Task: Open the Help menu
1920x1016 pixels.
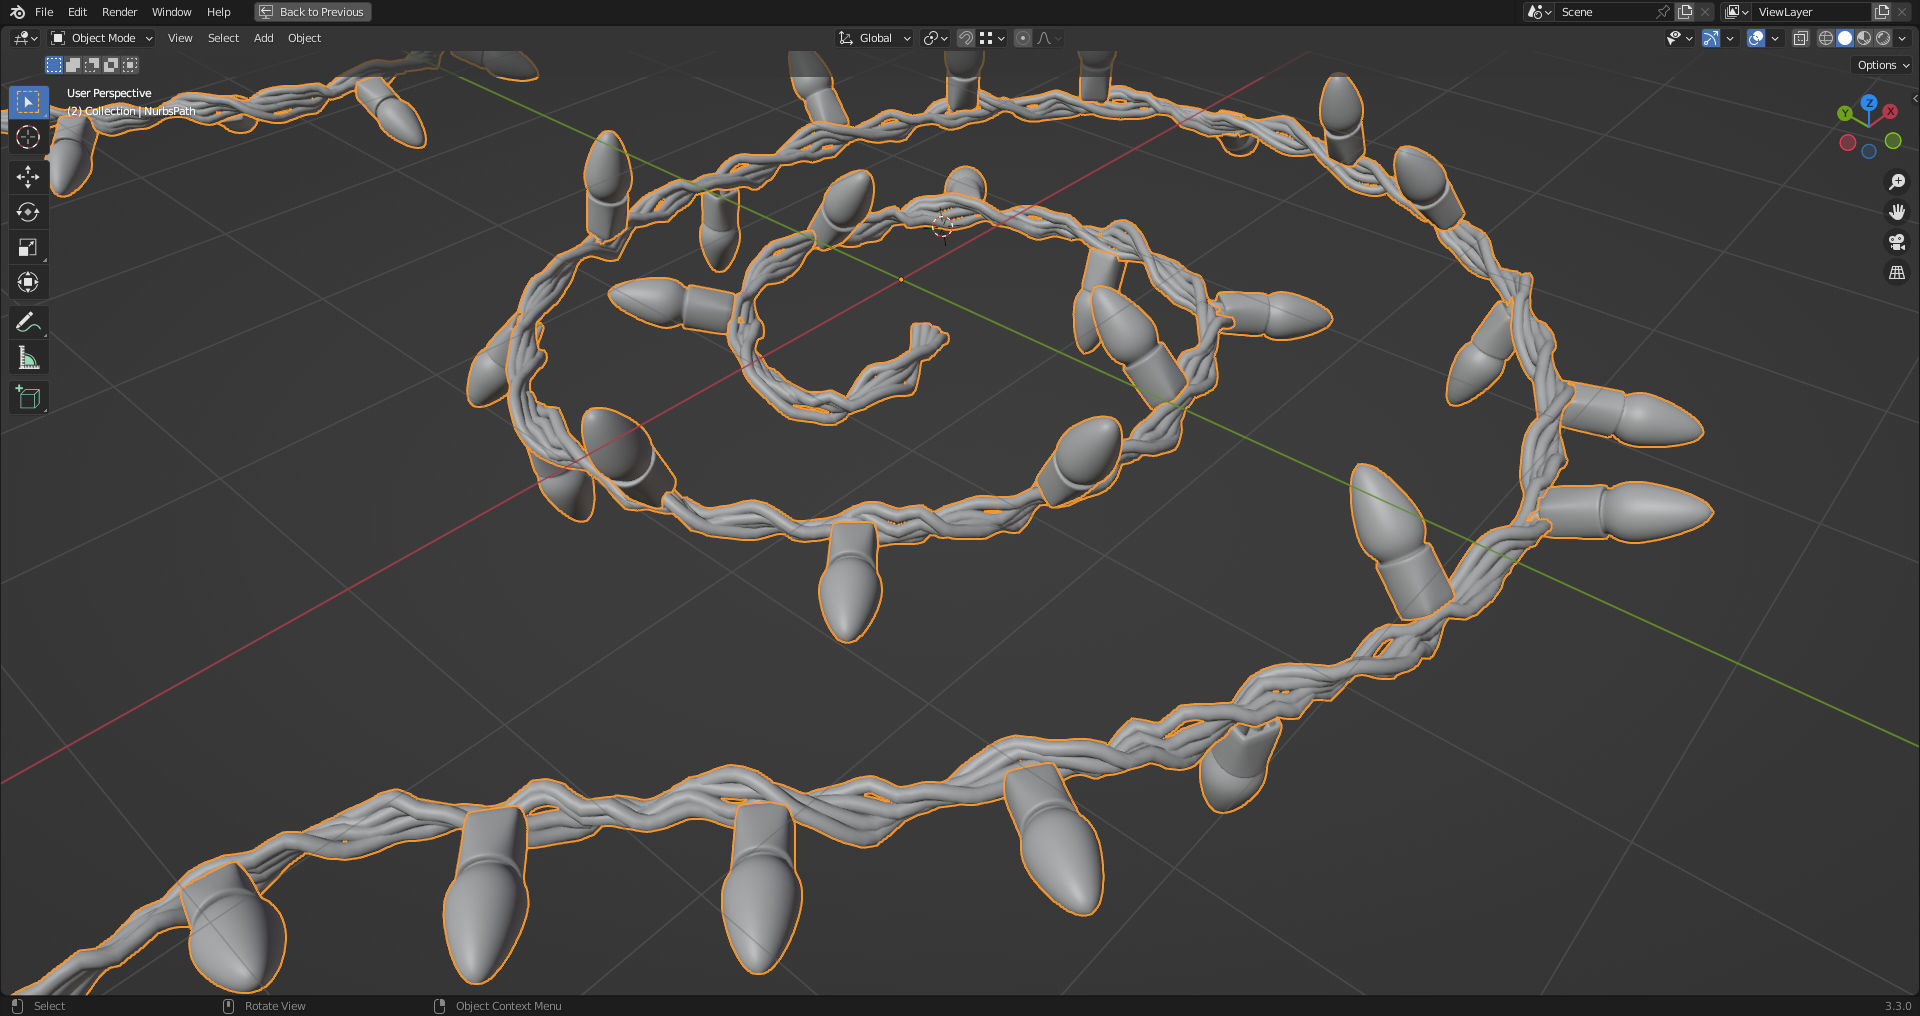Action: 218,12
